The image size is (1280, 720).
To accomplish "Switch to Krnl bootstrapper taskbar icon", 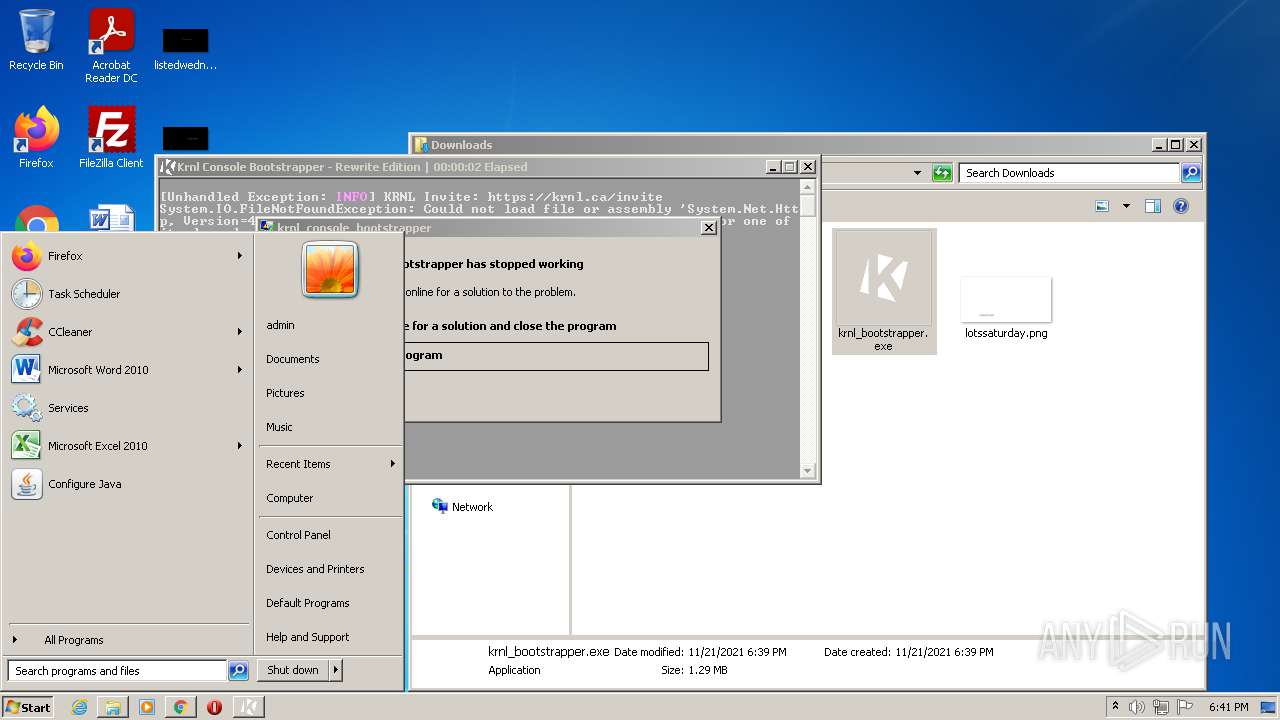I will click(x=249, y=707).
